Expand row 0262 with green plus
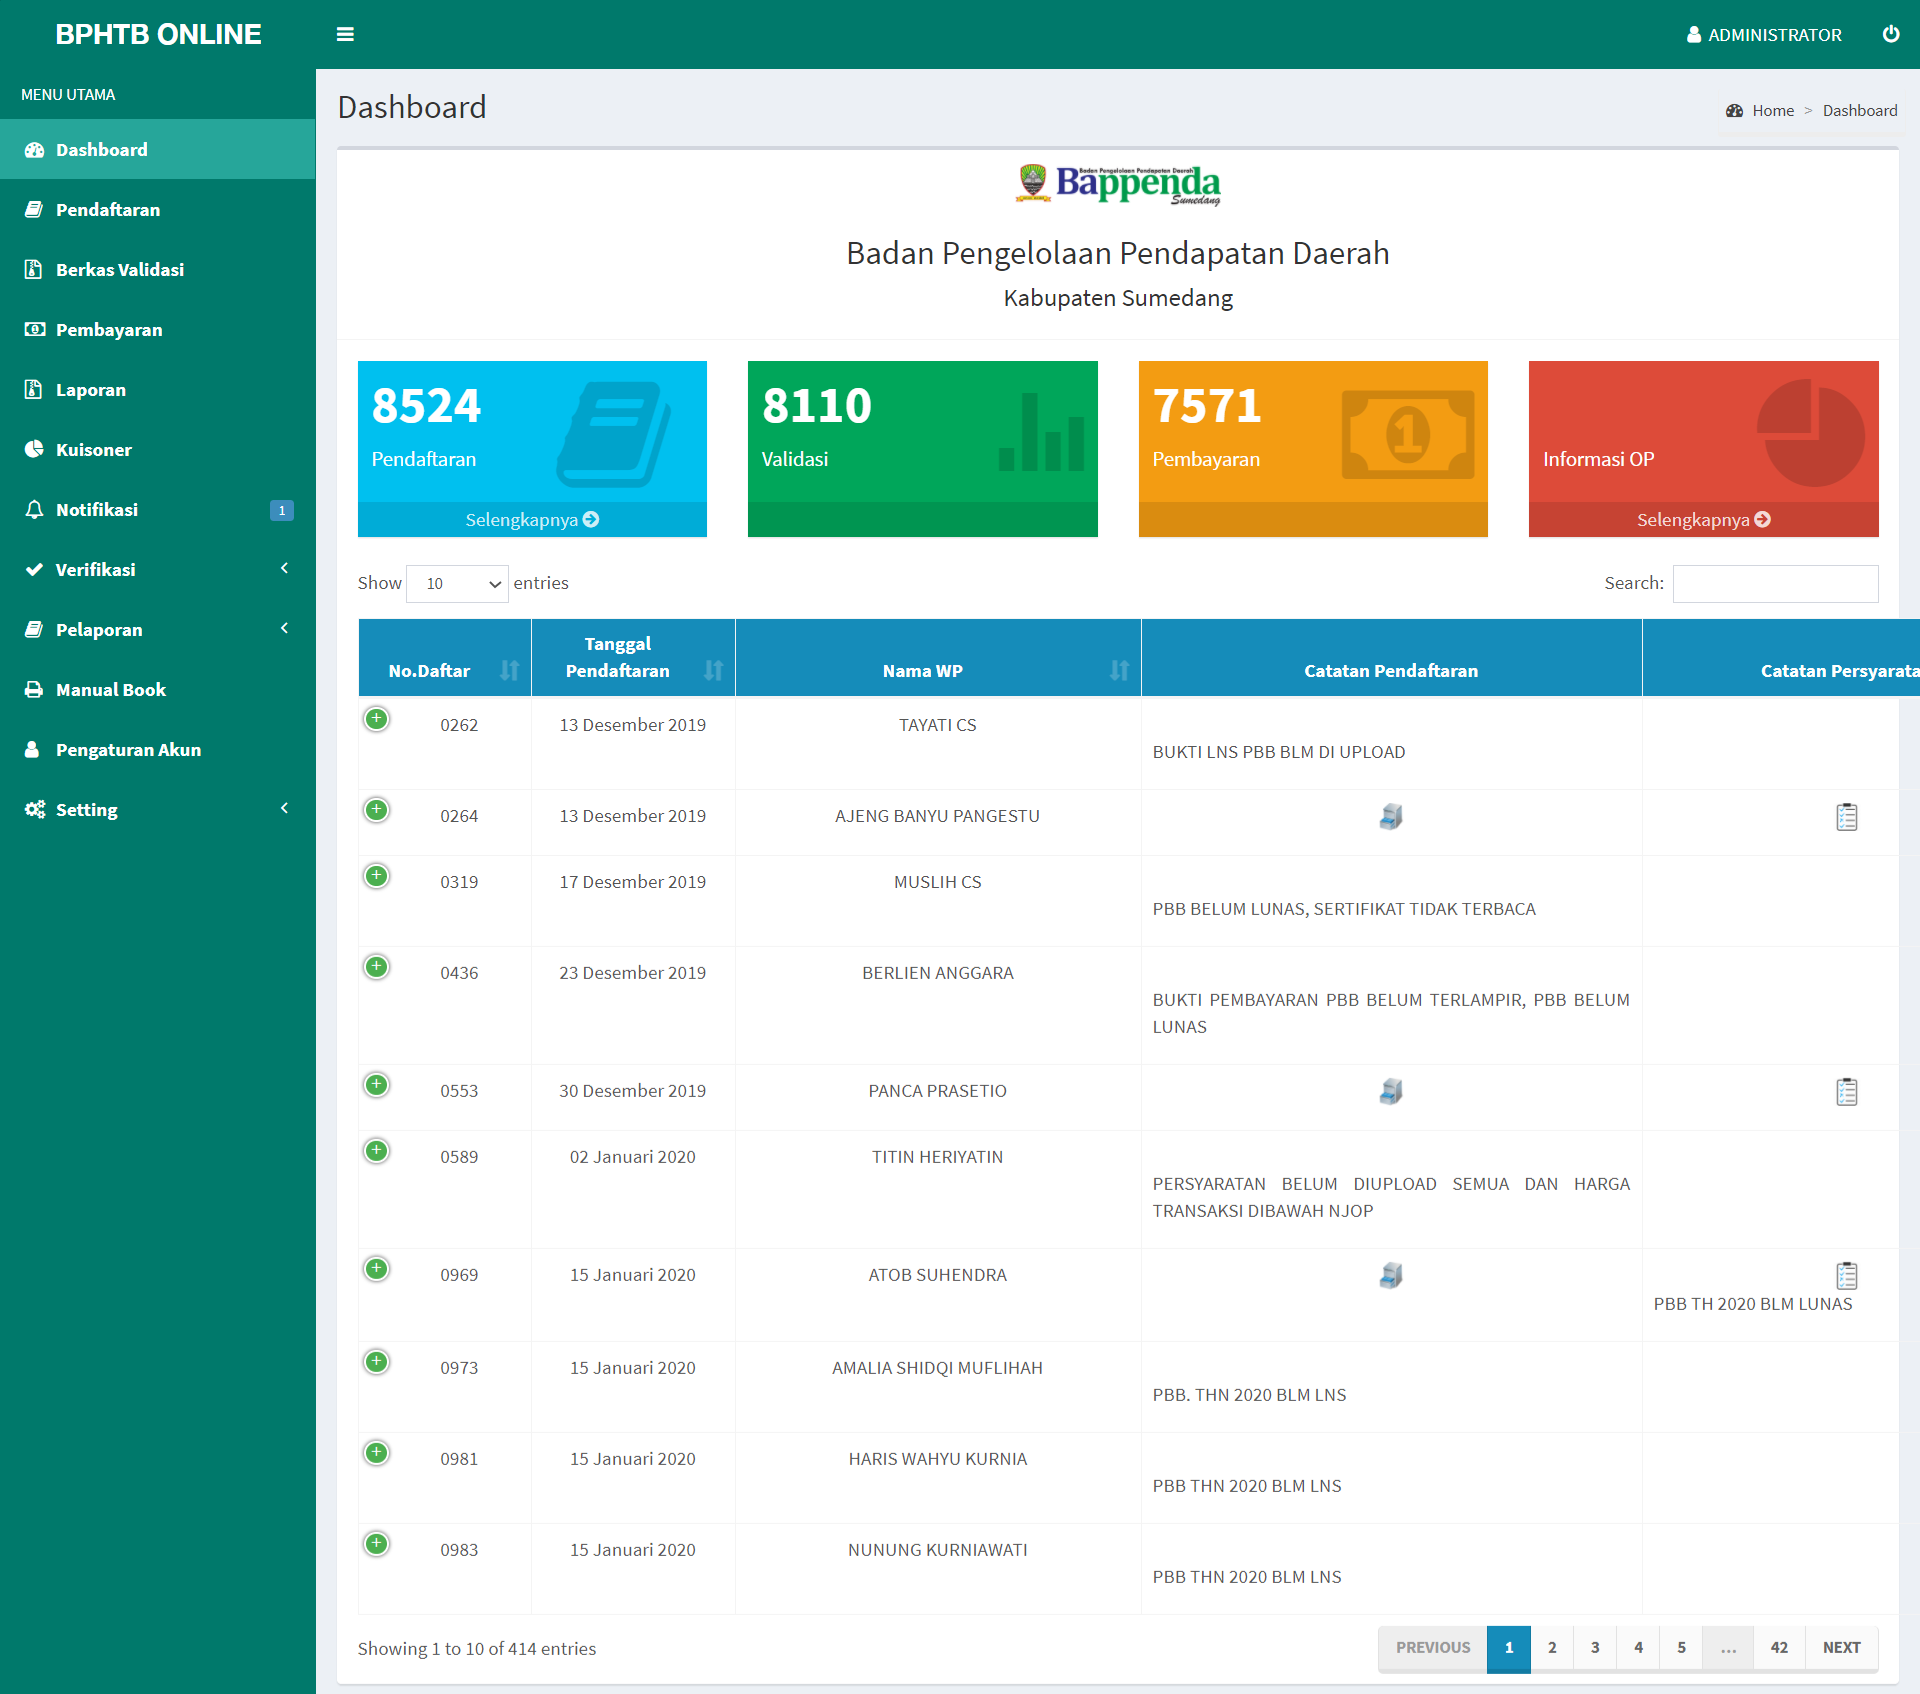 click(x=376, y=719)
